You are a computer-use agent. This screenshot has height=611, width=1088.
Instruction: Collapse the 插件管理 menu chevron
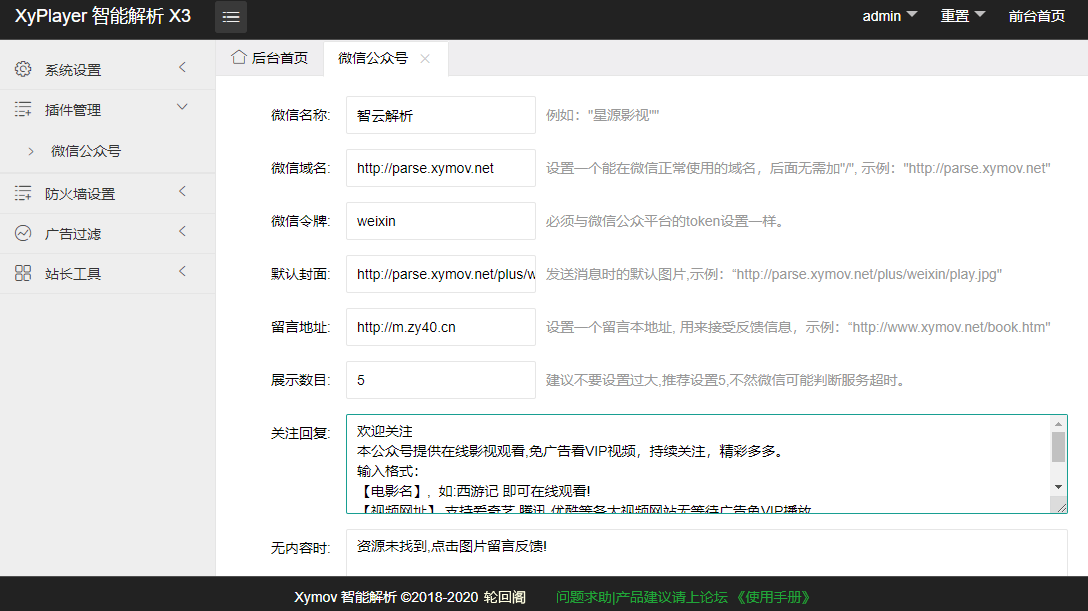[182, 107]
